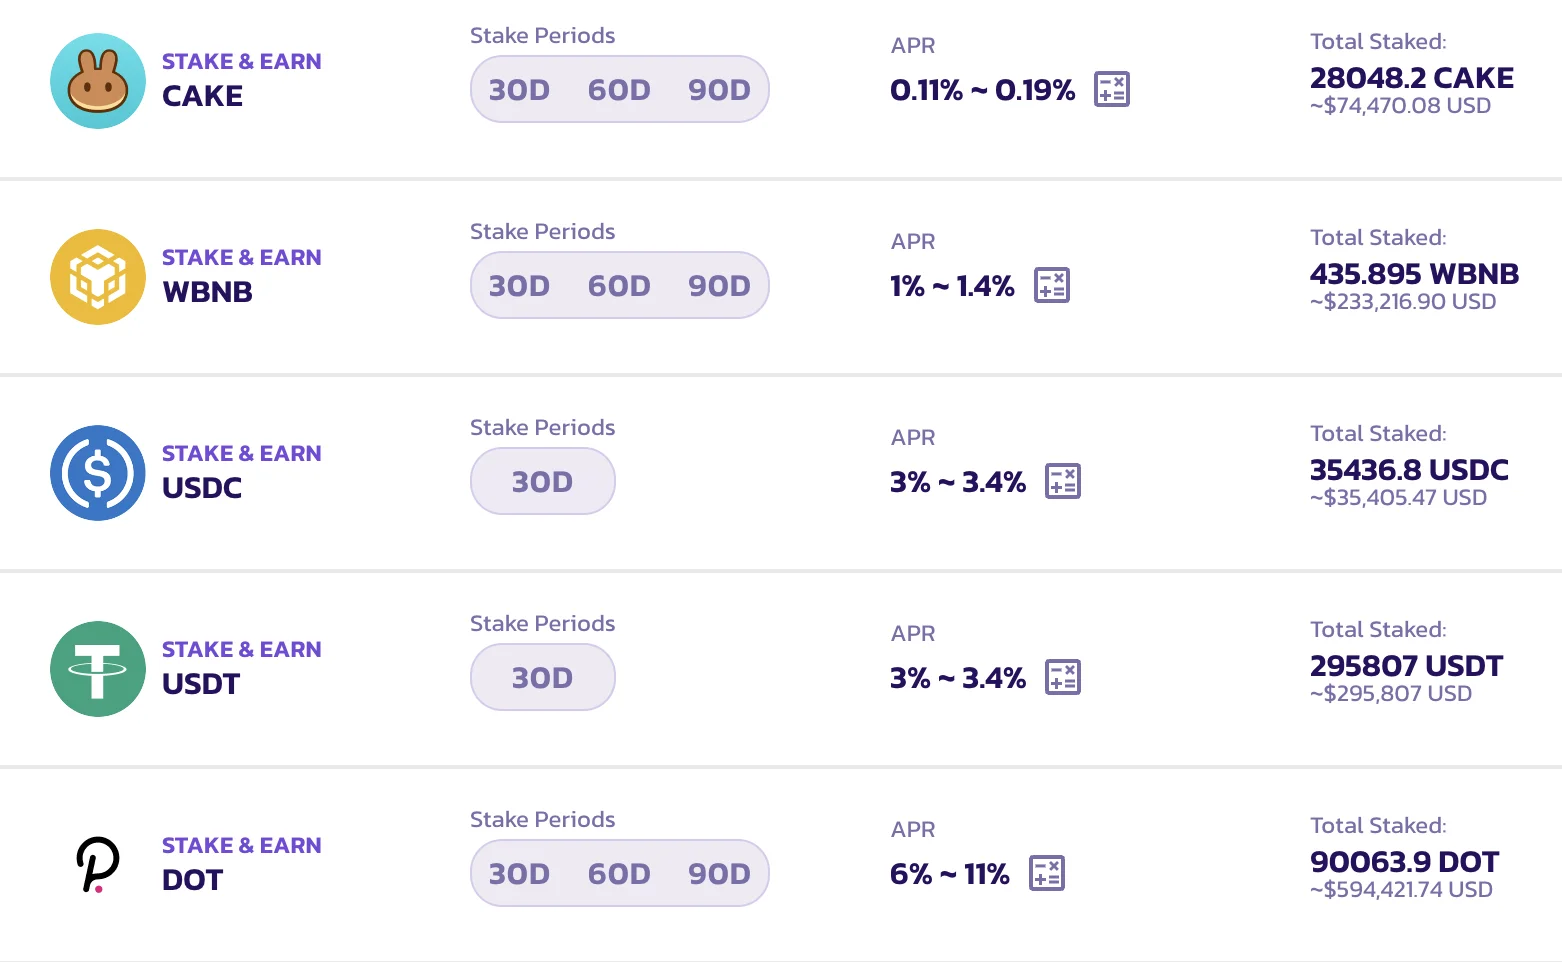
Task: Select the 90D stake period for DOT
Action: tap(719, 874)
